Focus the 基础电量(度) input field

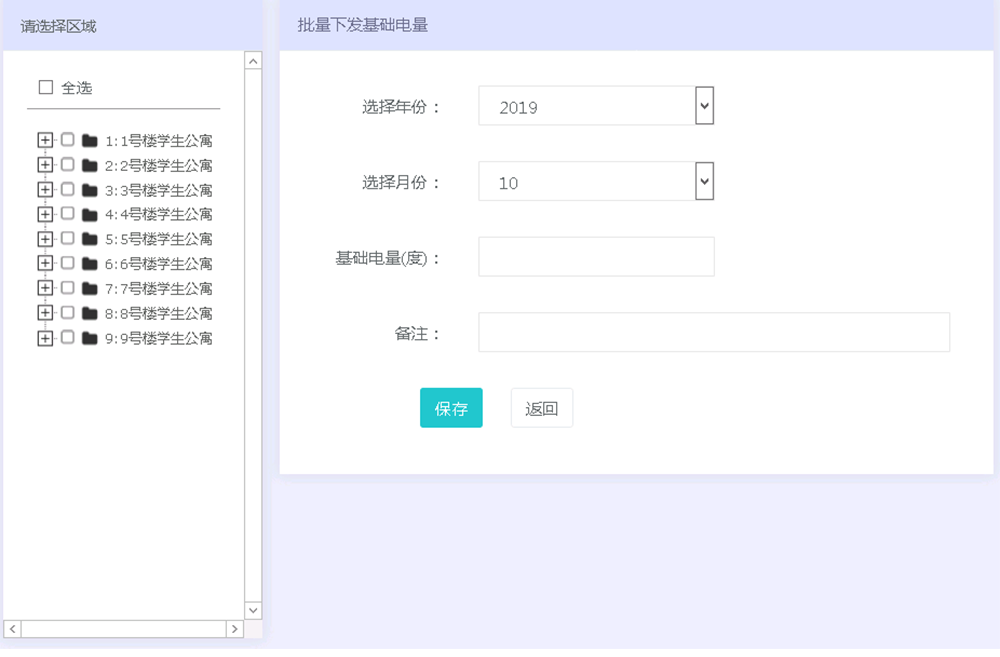click(x=596, y=257)
